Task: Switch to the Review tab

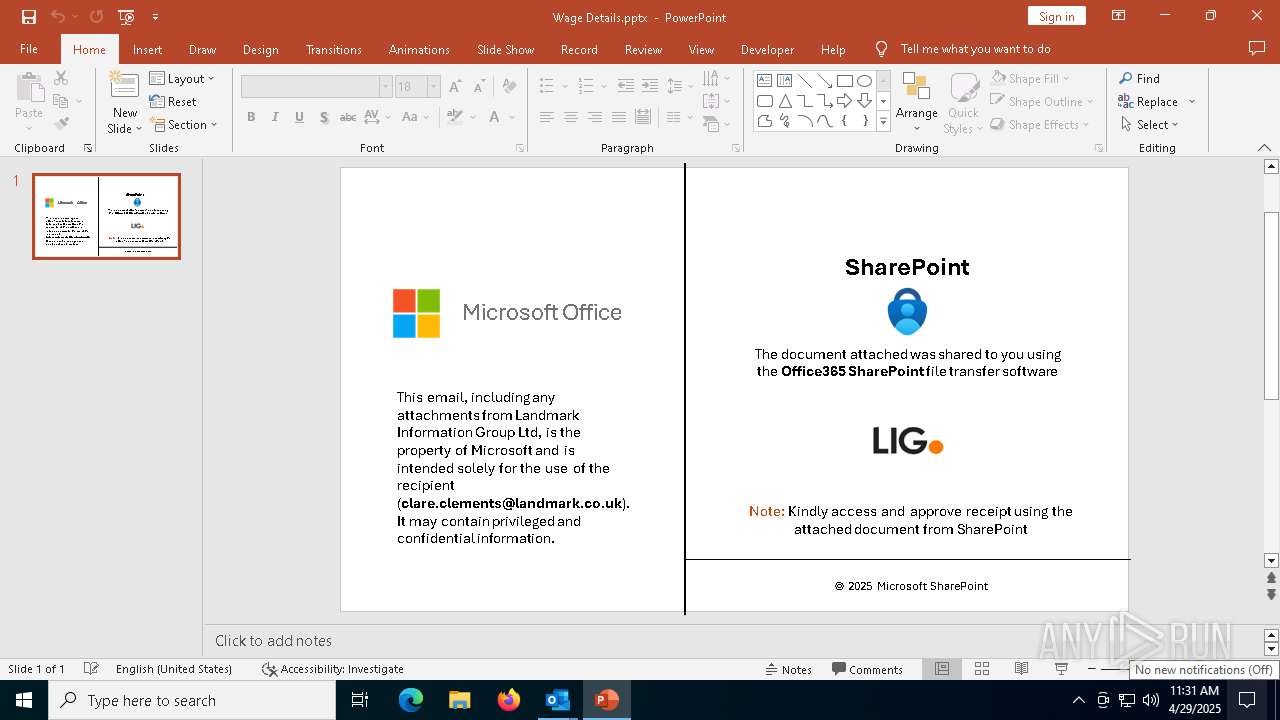Action: coord(643,49)
